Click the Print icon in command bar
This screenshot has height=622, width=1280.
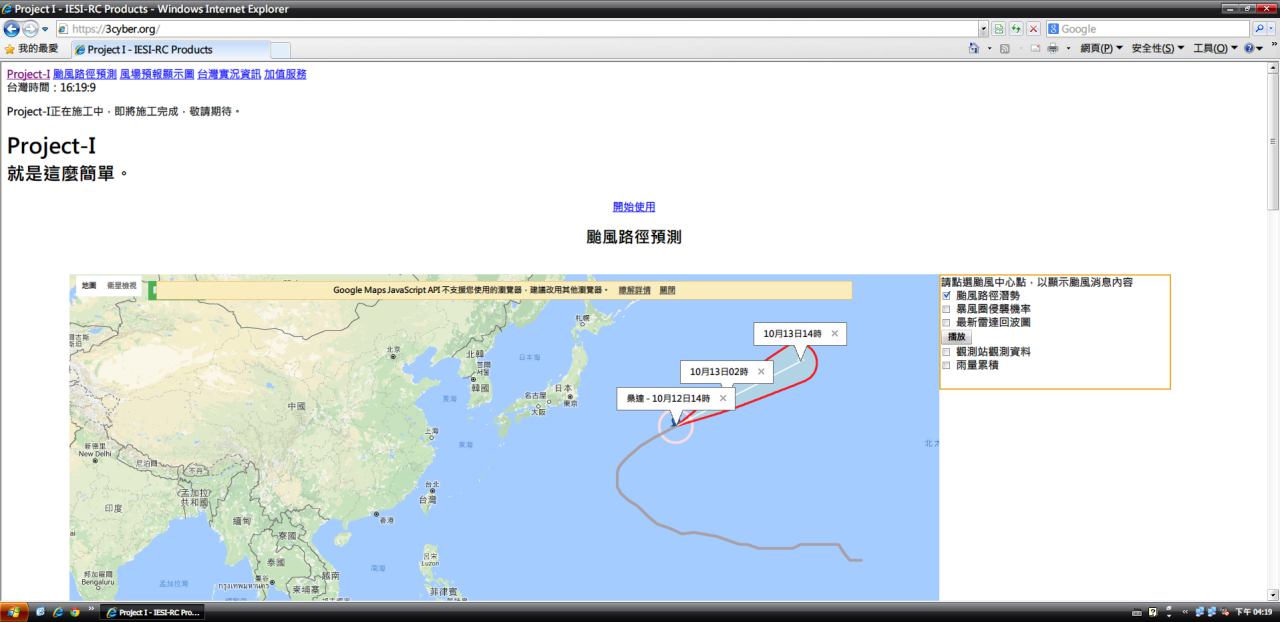pos(1053,48)
